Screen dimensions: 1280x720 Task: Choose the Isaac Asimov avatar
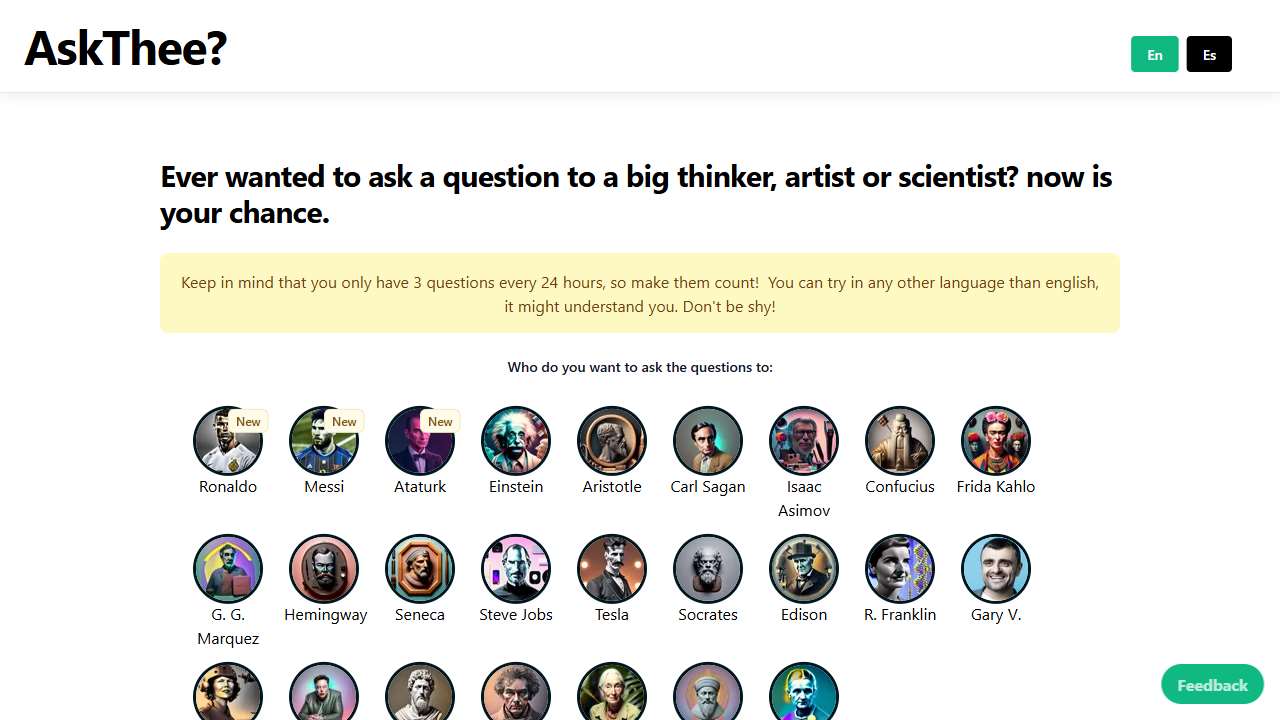[x=803, y=440]
